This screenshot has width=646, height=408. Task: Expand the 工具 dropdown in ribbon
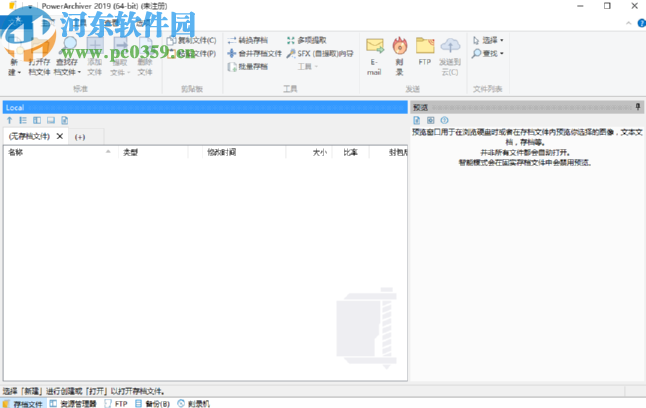307,67
